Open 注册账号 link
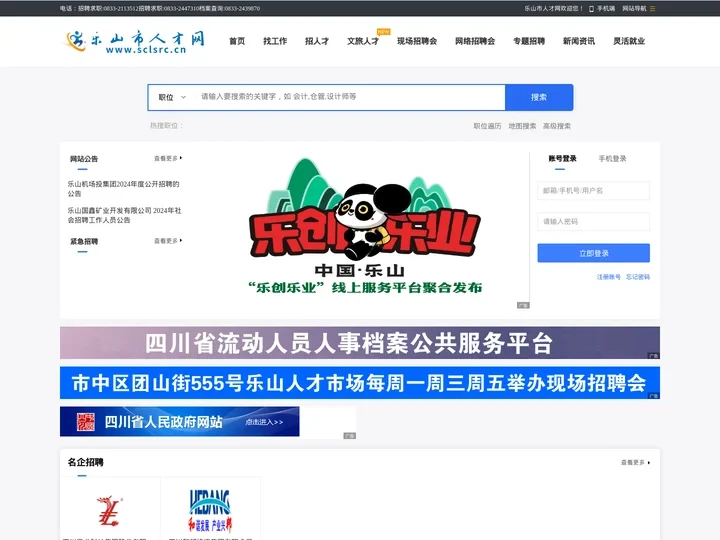 click(608, 277)
